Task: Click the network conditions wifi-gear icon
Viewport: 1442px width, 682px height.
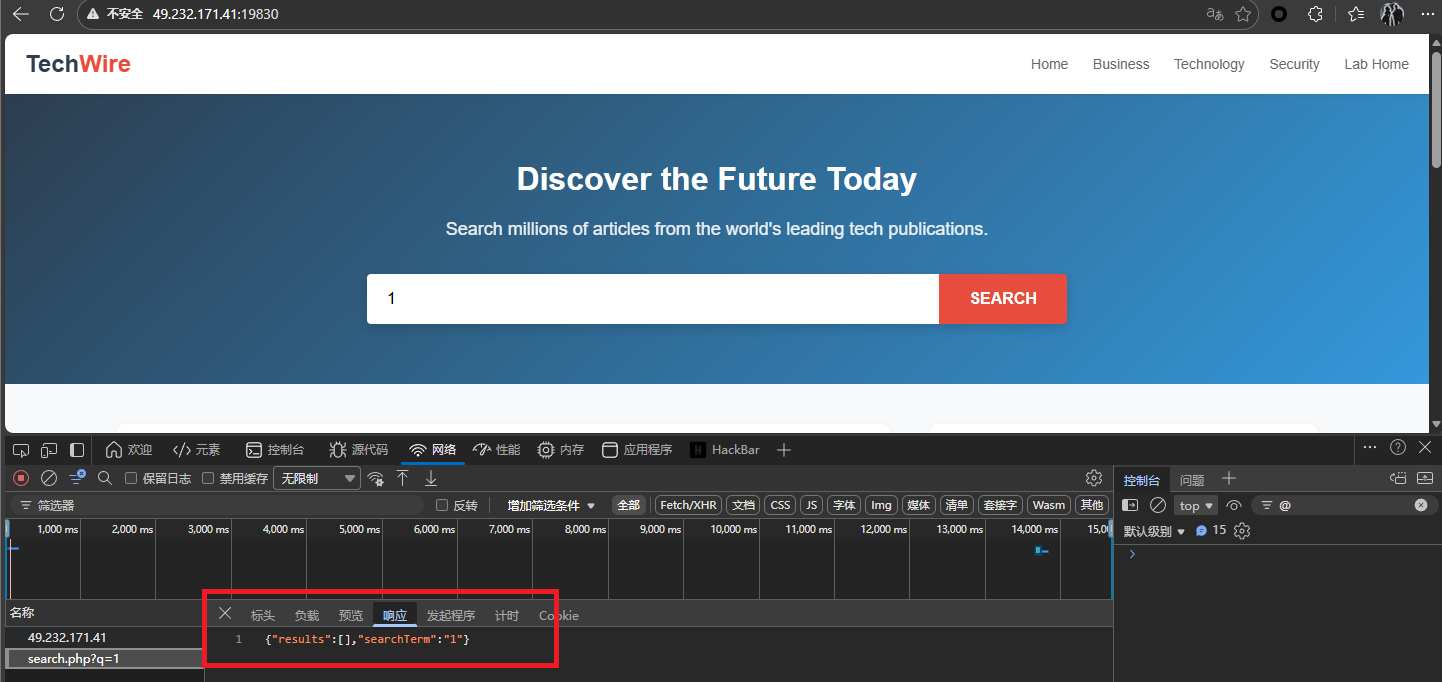Action: (376, 478)
